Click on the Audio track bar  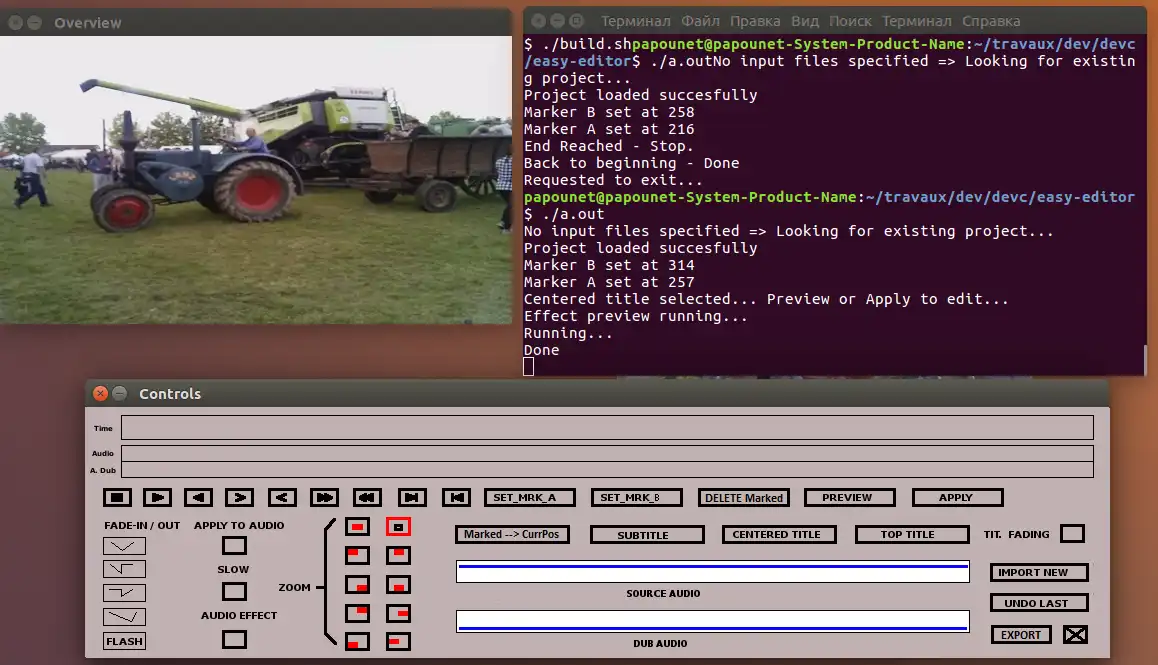click(607, 453)
